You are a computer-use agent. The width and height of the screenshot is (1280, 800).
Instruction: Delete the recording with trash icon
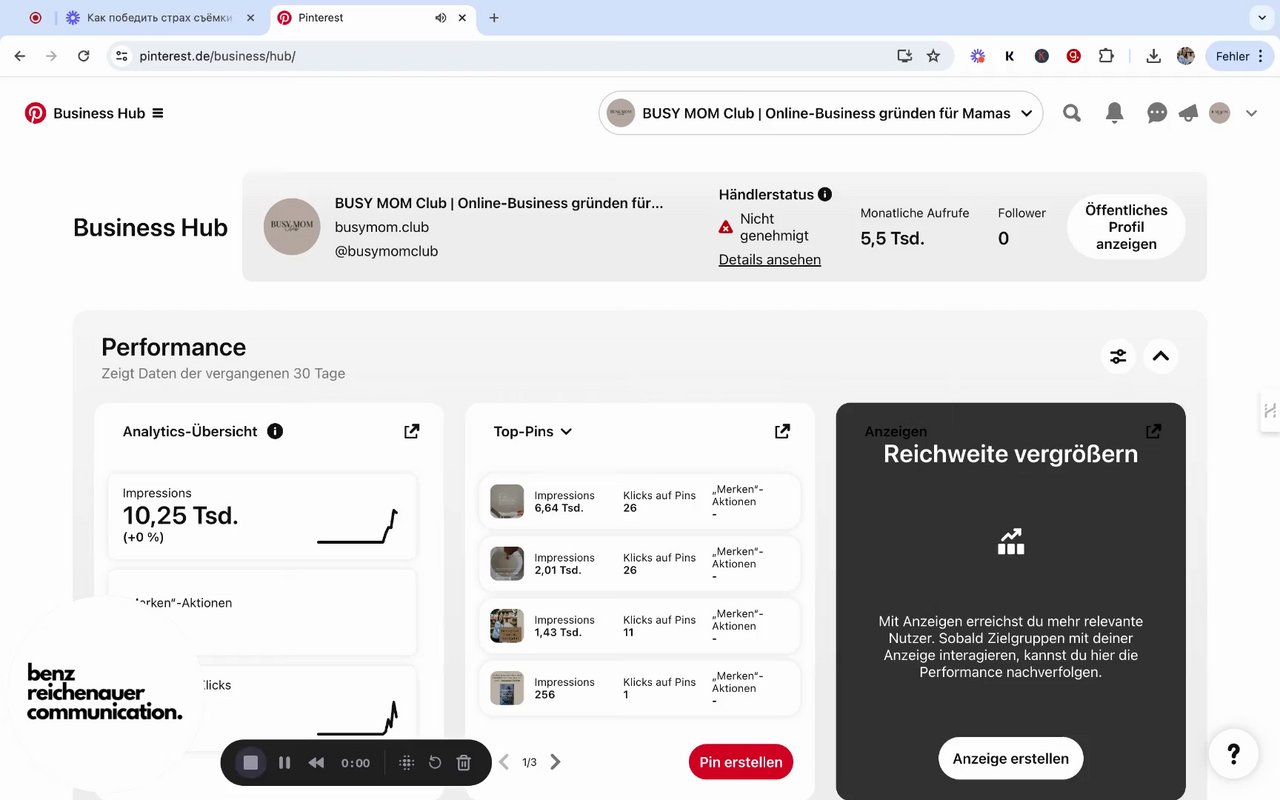click(x=464, y=762)
